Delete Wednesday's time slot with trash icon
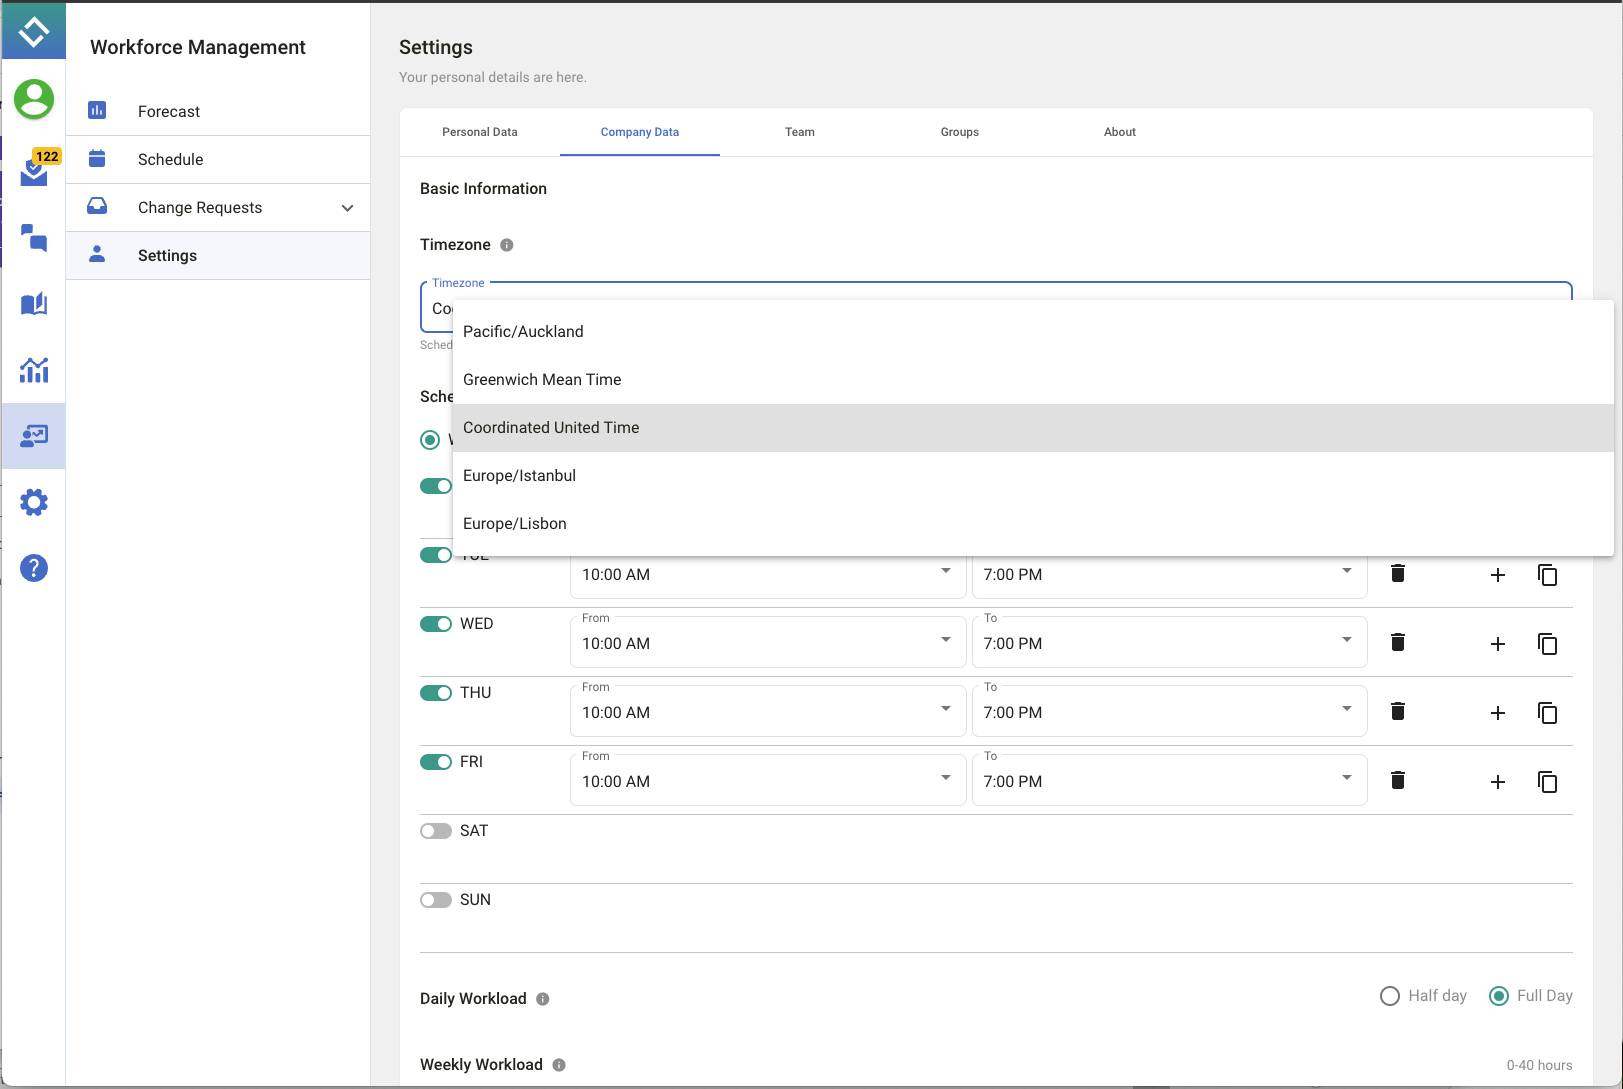The image size is (1623, 1089). tap(1398, 642)
